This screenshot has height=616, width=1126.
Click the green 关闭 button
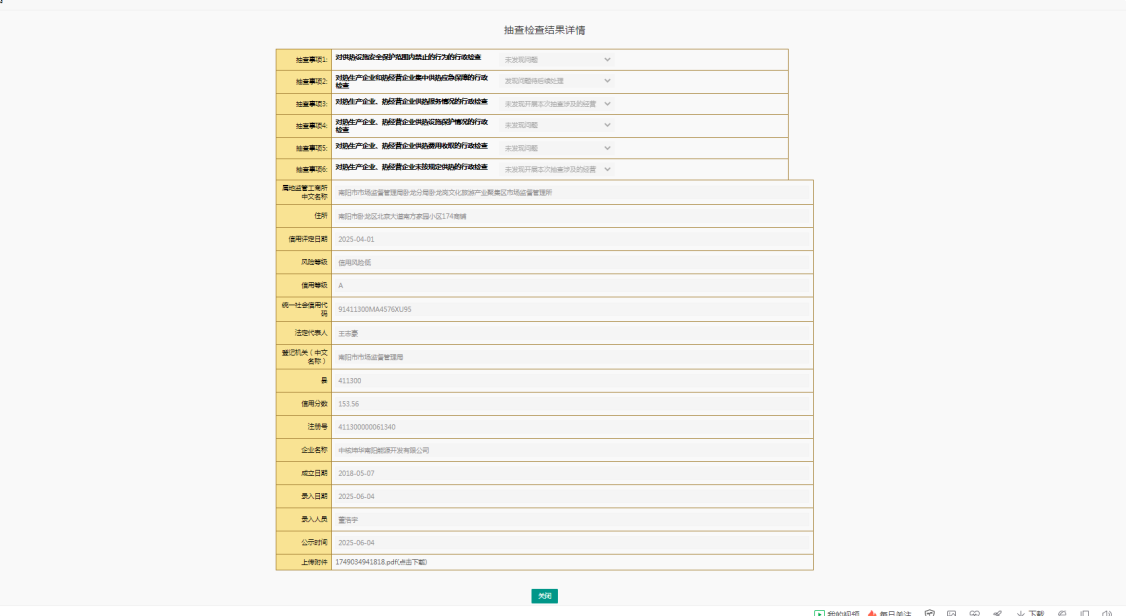[544, 596]
